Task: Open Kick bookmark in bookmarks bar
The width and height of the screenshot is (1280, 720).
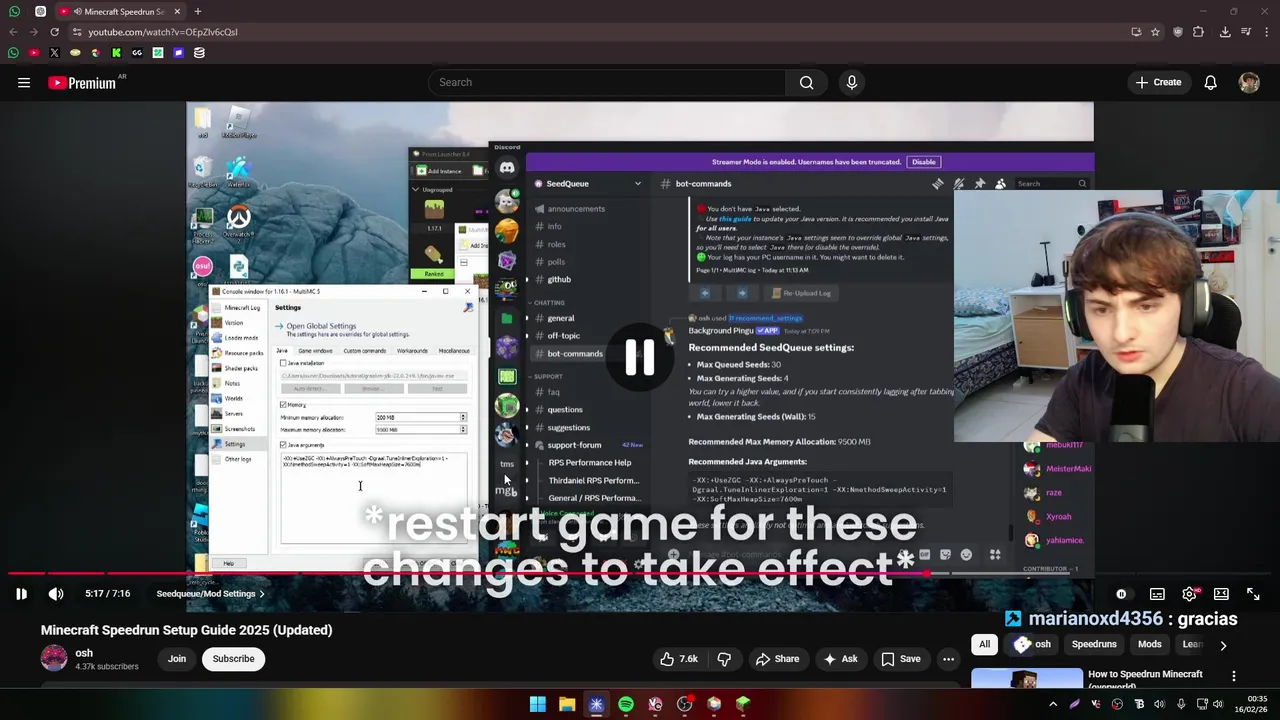Action: 116,52
